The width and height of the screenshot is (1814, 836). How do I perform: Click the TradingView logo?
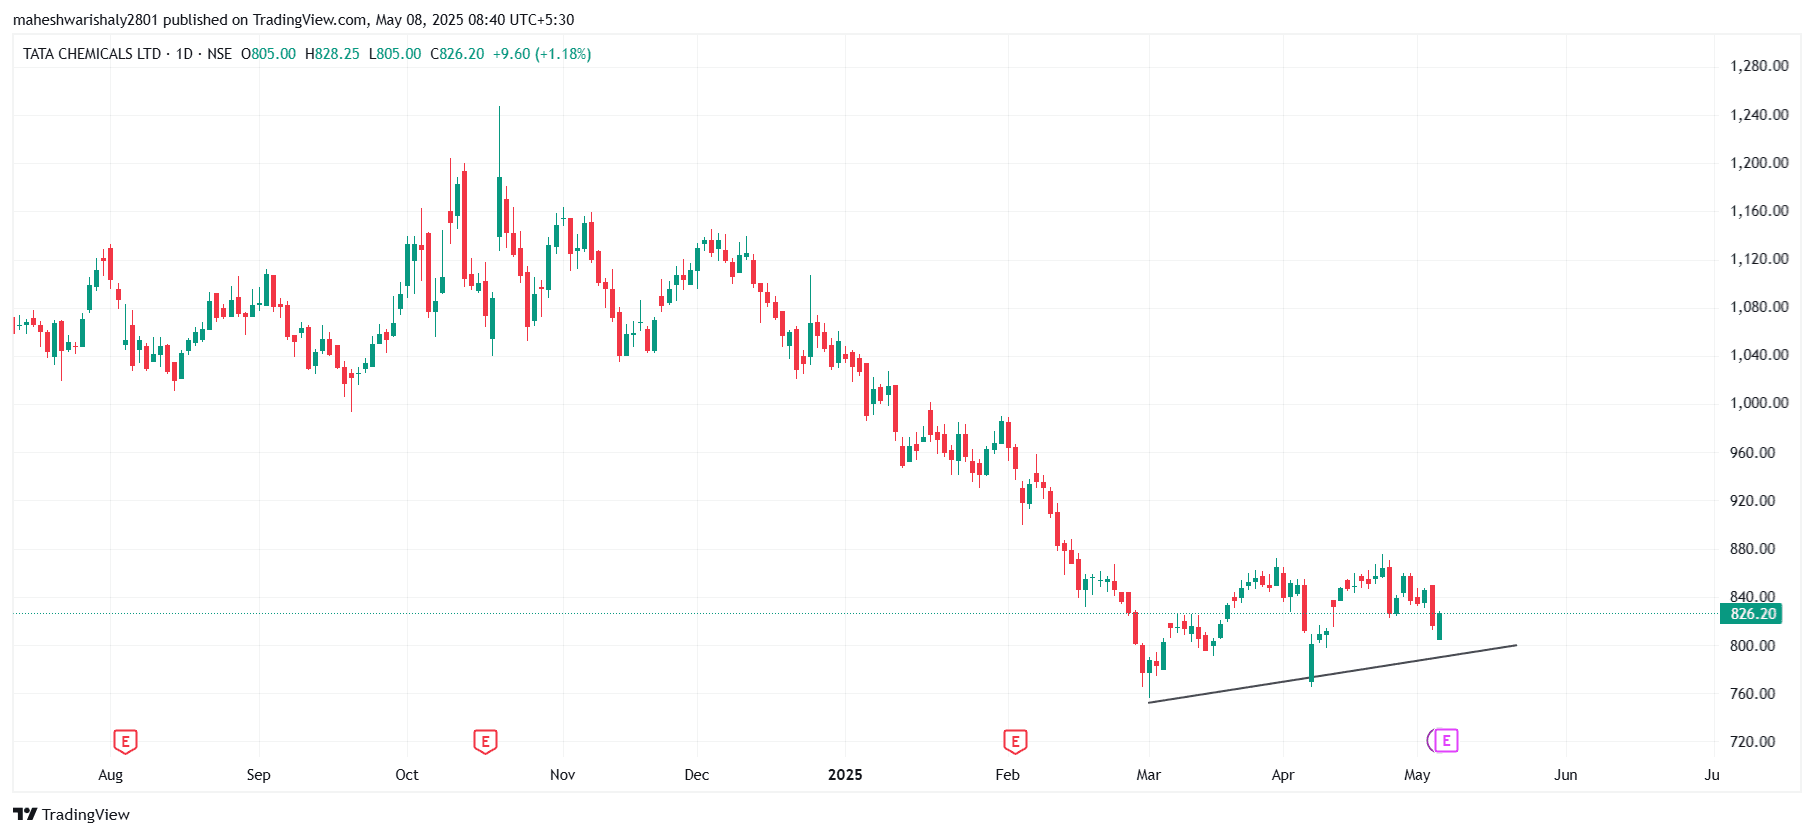coord(72,814)
